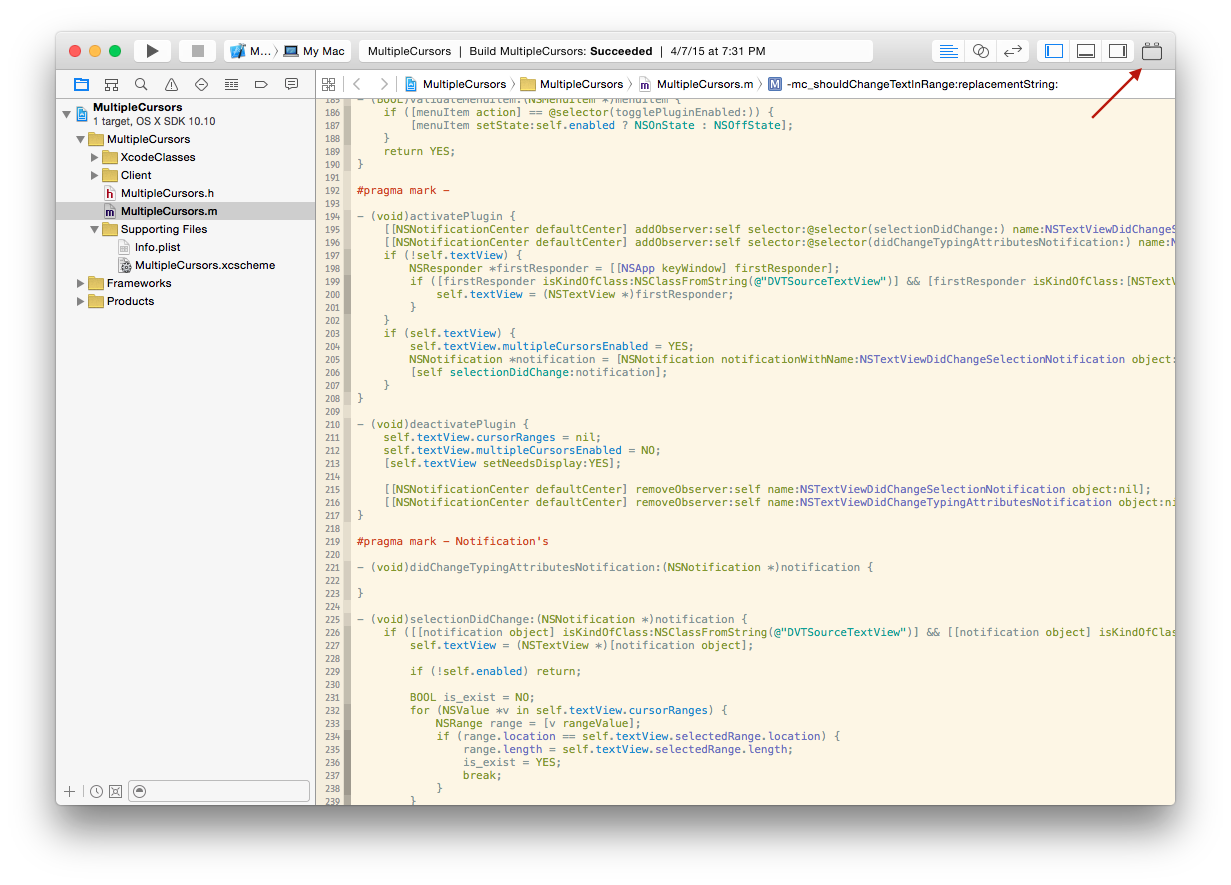The width and height of the screenshot is (1231, 885).
Task: Filter navigator by source-control status icon
Action: [x=115, y=791]
